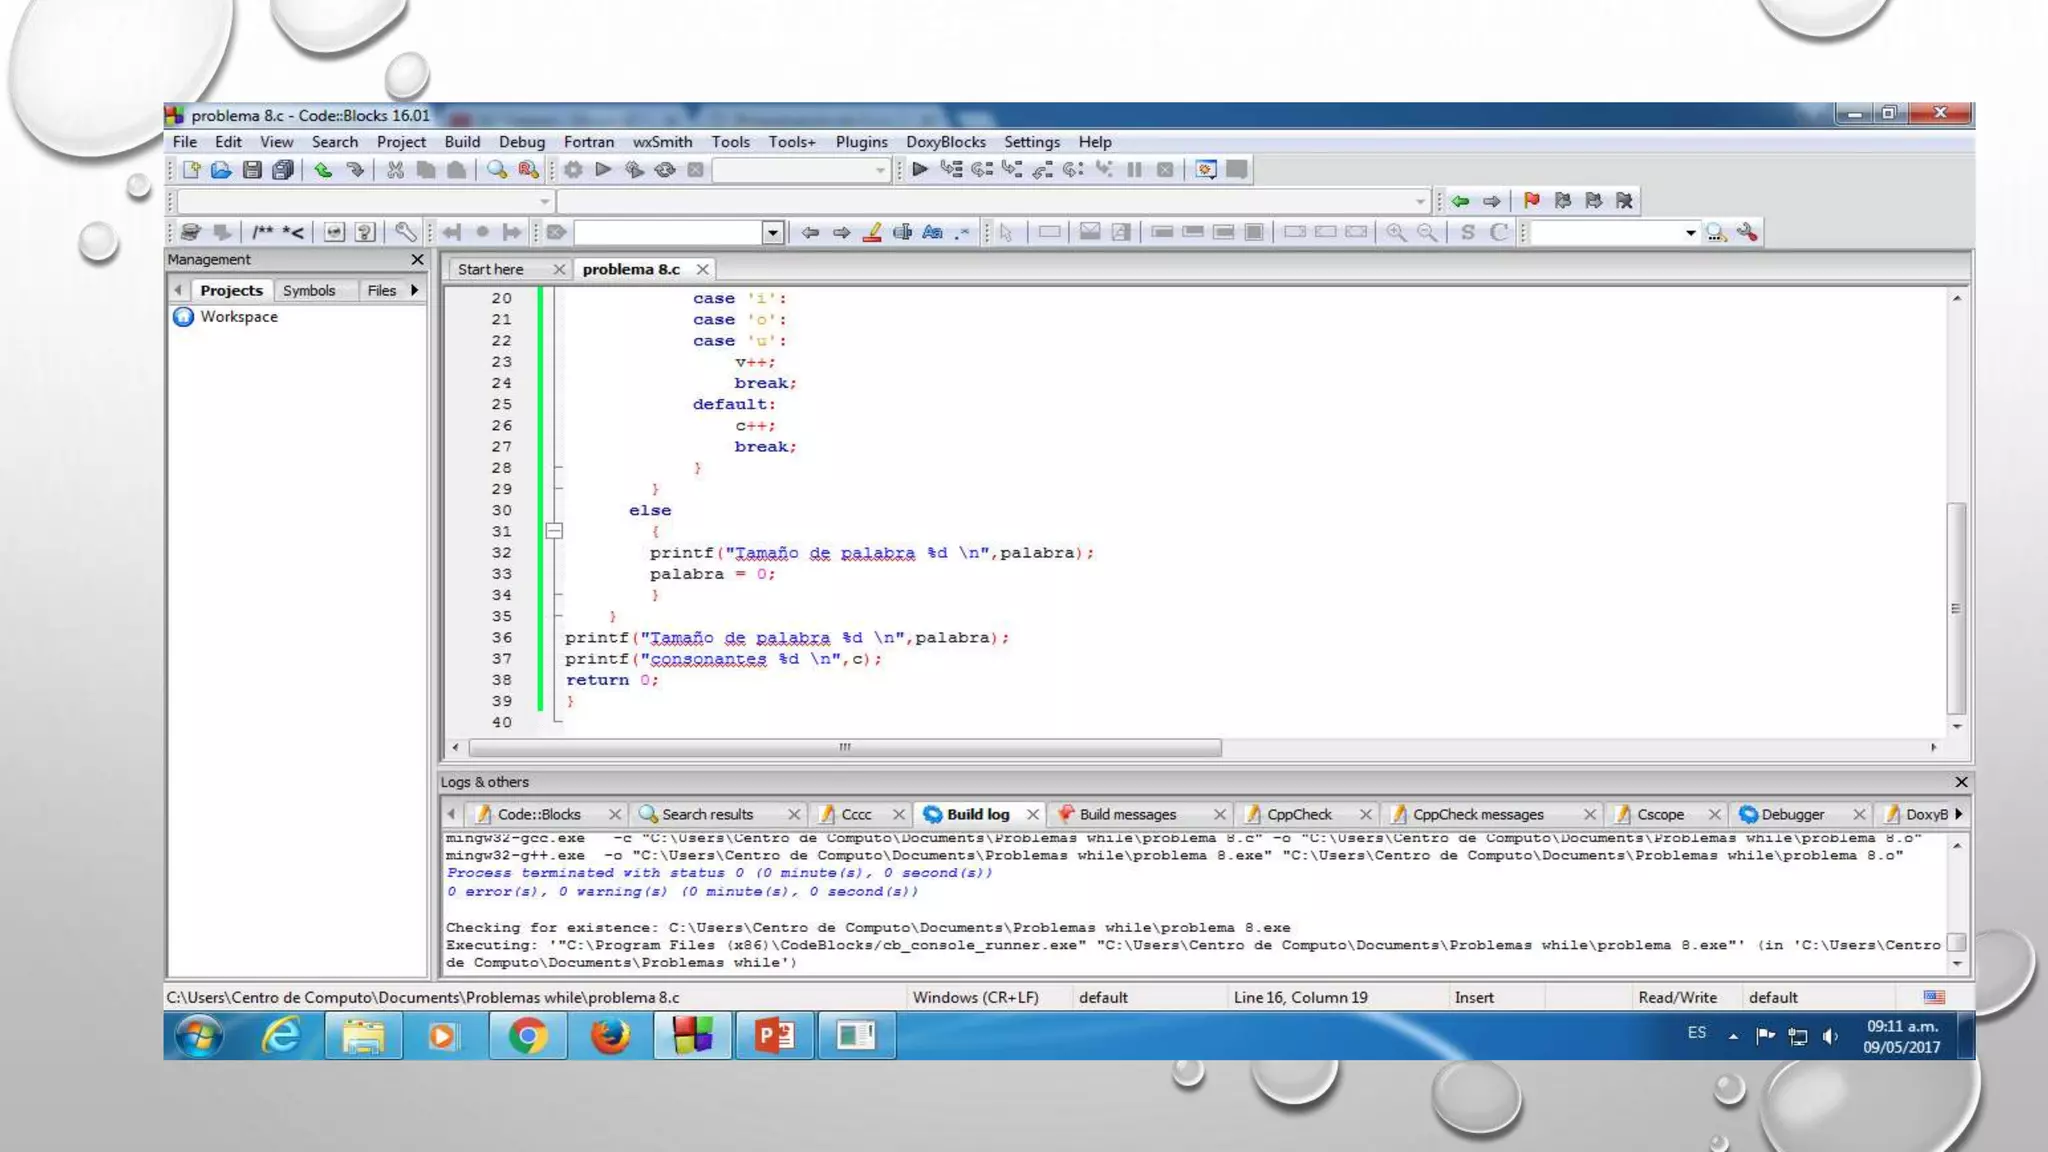Click the Open file toolbar icon

[221, 170]
